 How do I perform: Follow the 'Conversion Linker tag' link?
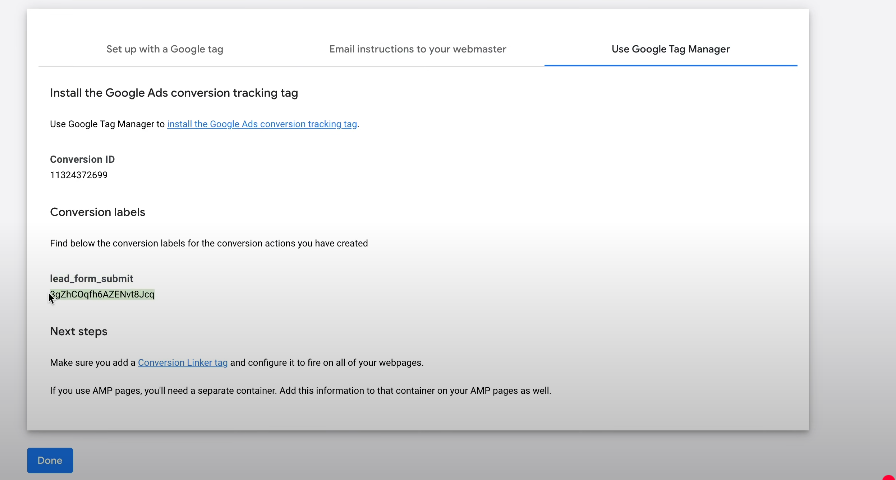coord(183,362)
